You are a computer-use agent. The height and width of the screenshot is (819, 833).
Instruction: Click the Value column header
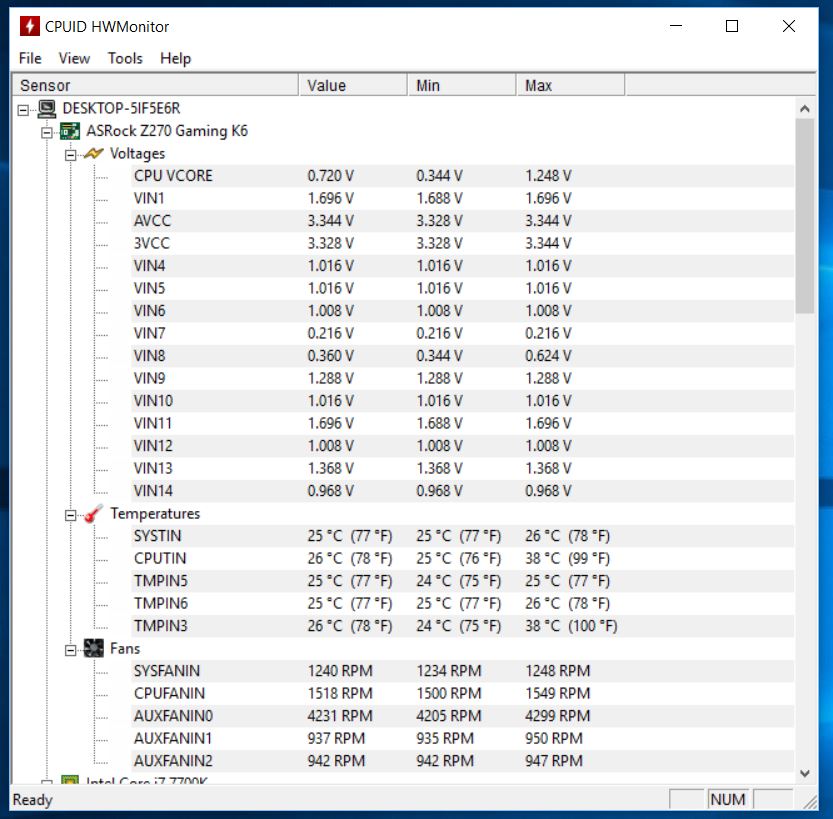(353, 86)
